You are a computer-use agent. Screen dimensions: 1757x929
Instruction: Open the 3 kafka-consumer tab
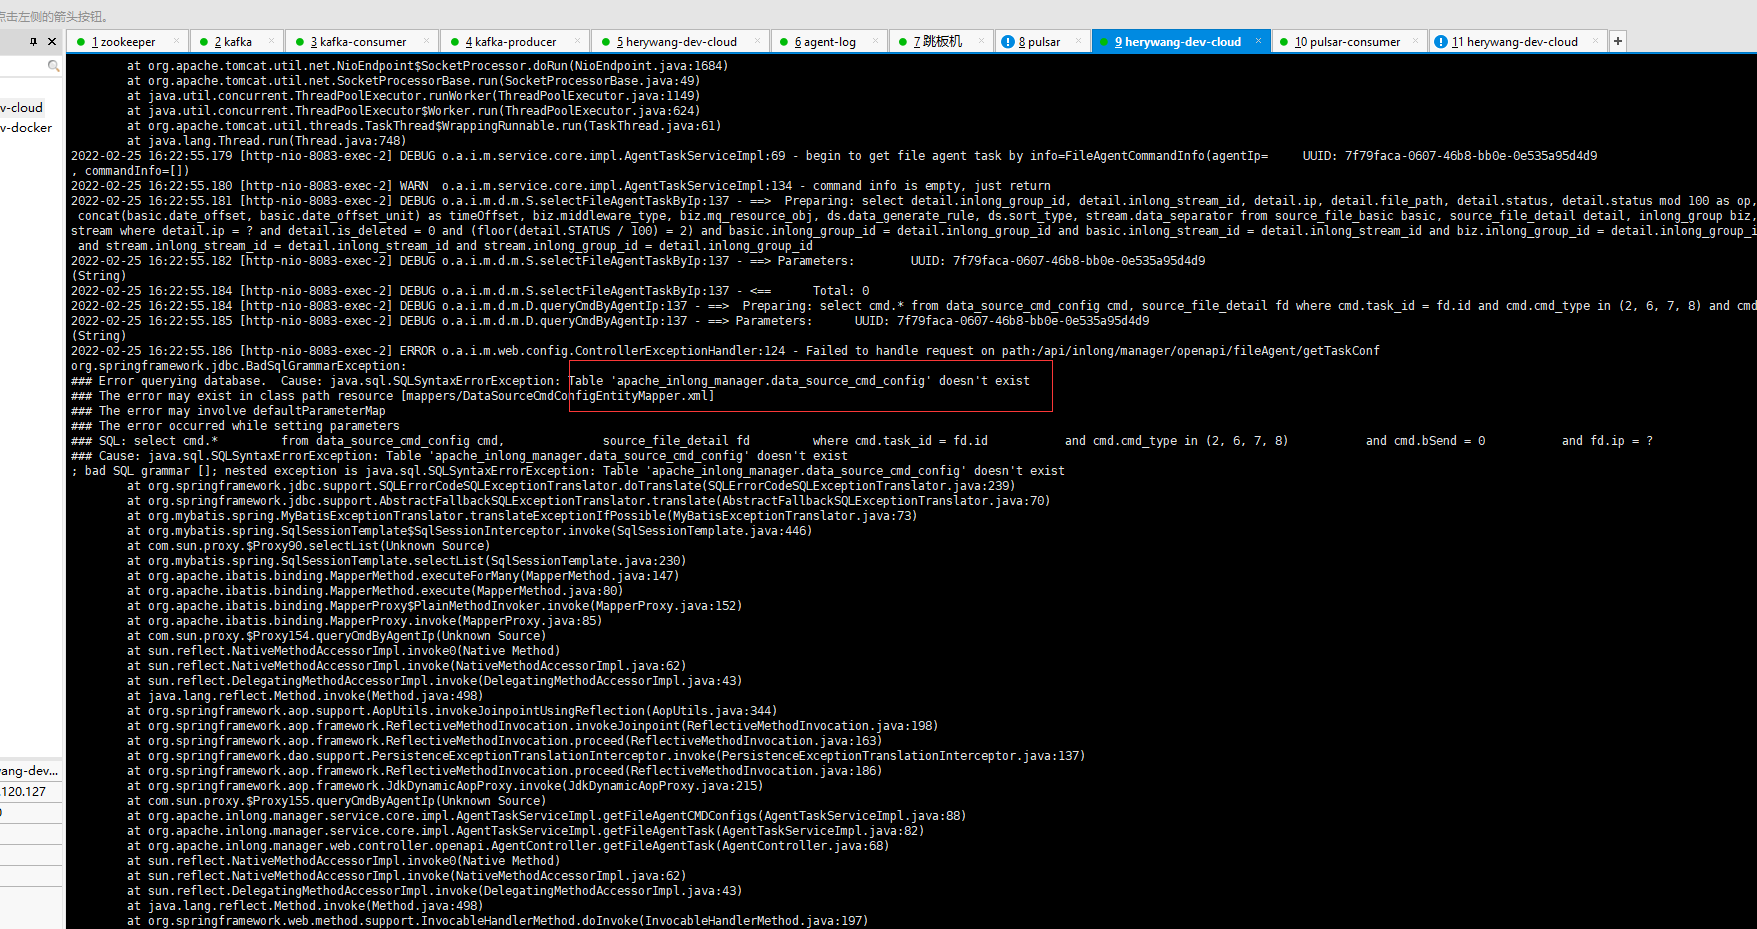pyautogui.click(x=362, y=42)
